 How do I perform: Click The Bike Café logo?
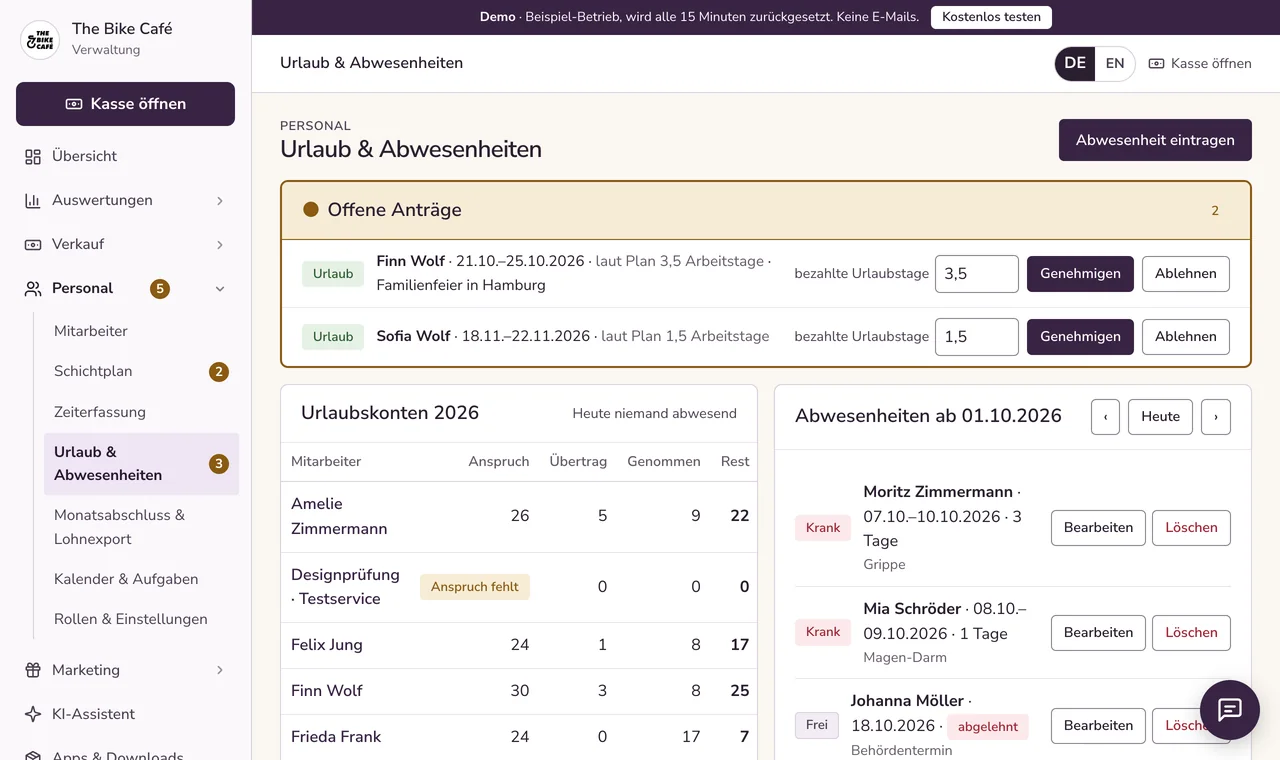pos(40,40)
